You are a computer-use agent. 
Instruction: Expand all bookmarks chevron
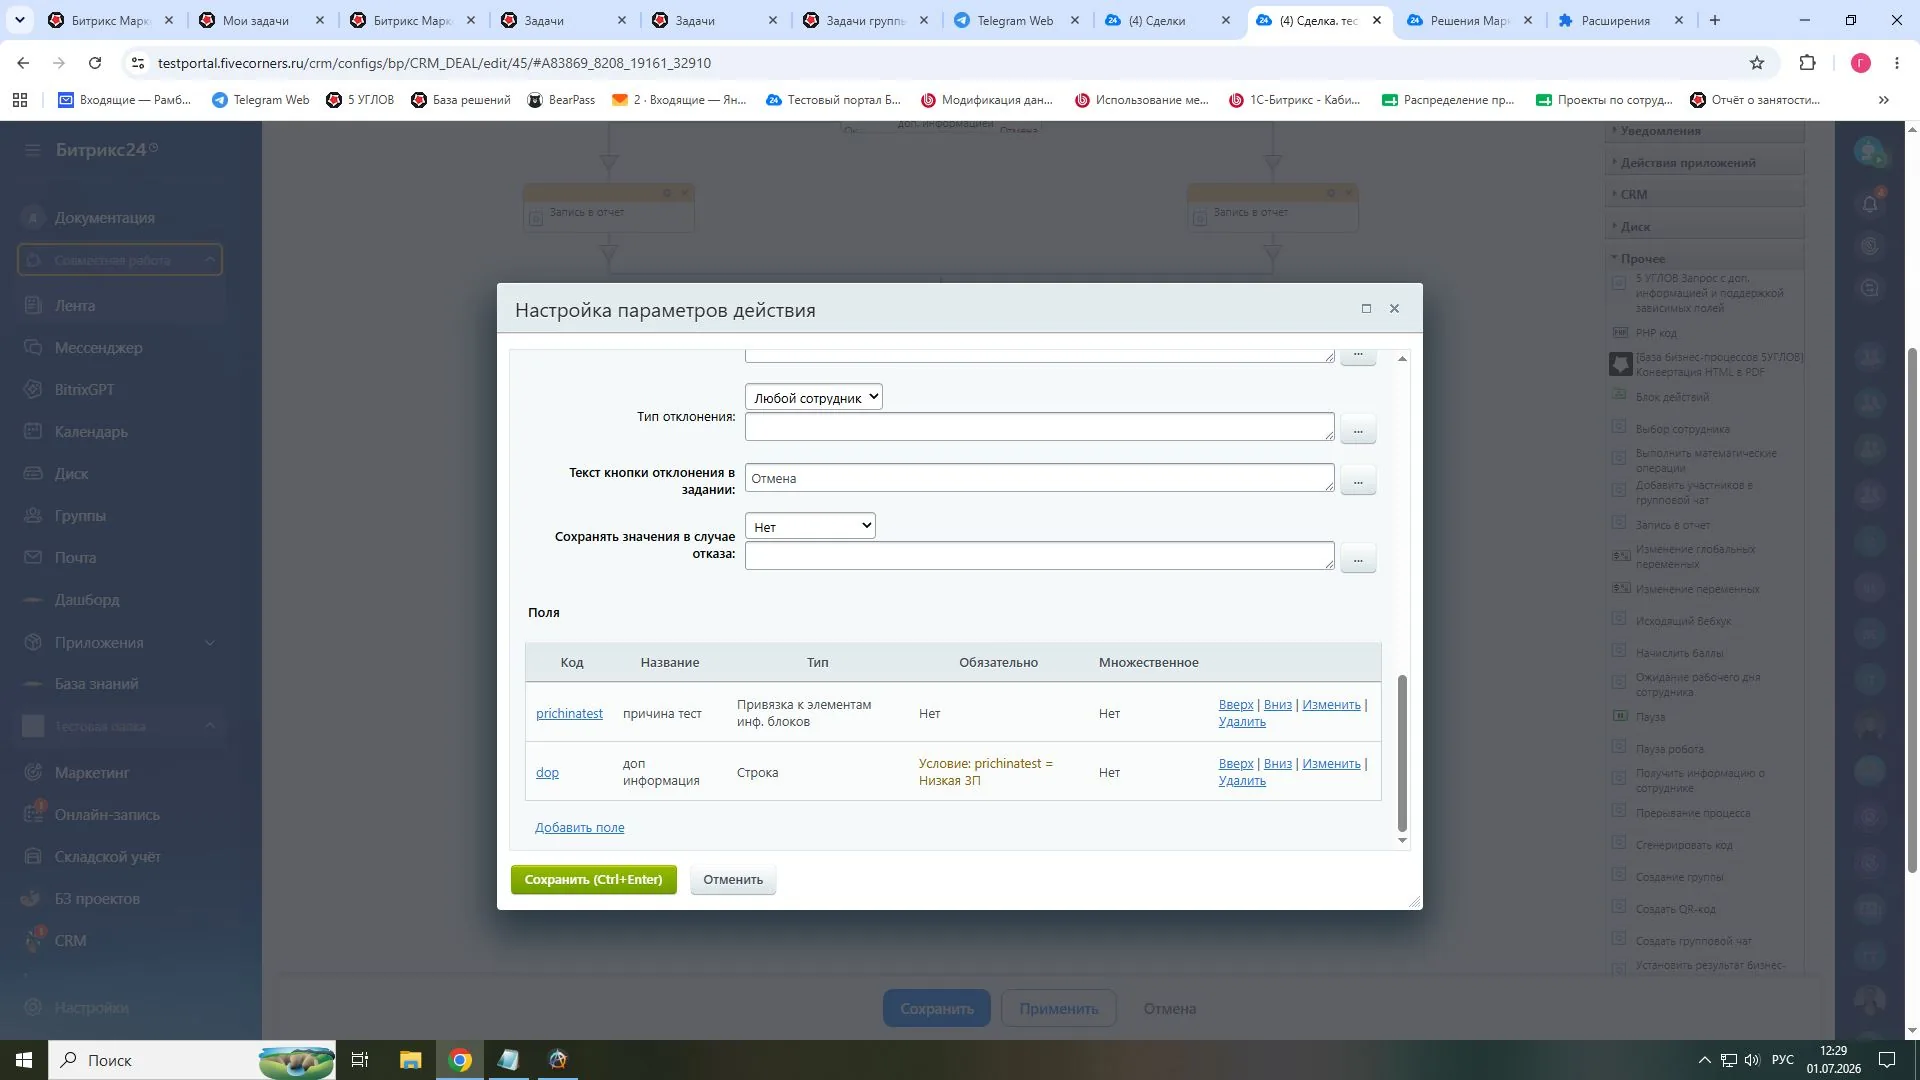[1884, 100]
